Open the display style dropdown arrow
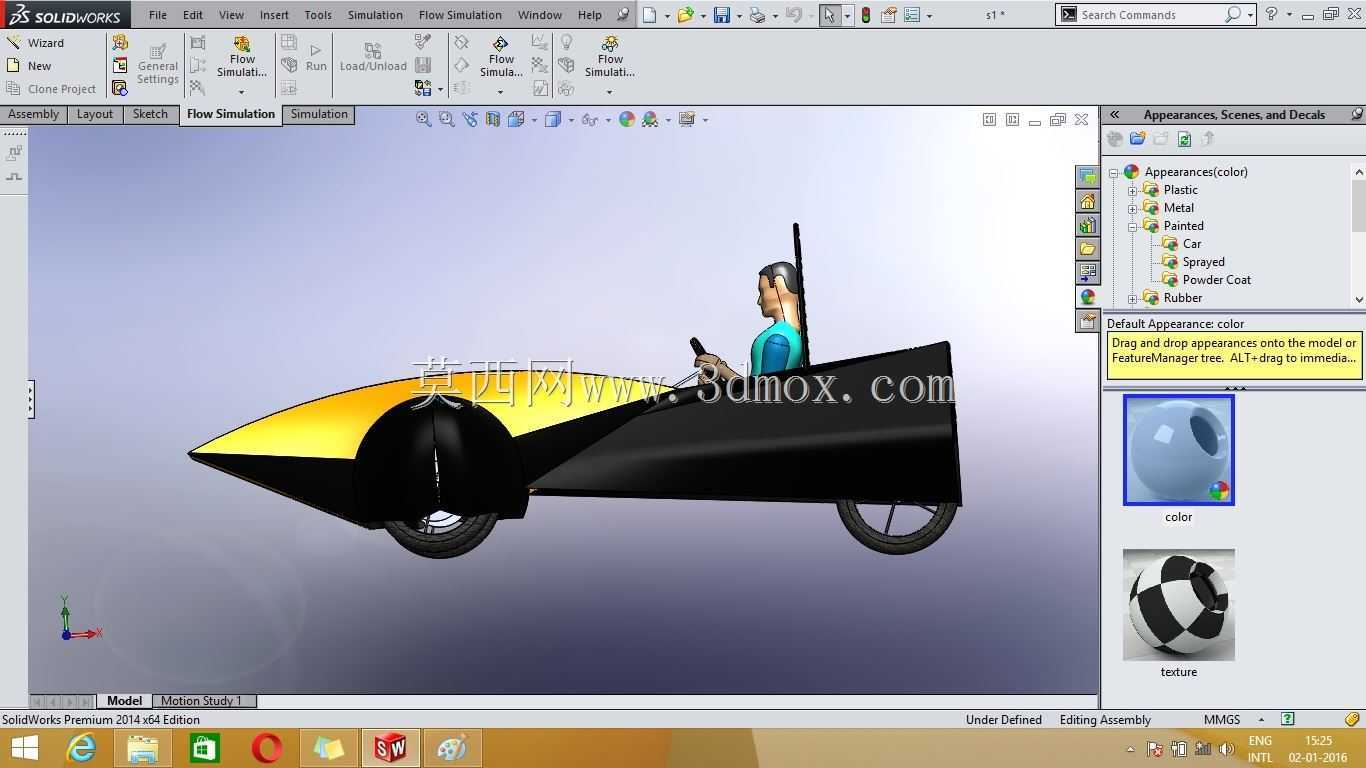1366x768 pixels. pos(570,120)
